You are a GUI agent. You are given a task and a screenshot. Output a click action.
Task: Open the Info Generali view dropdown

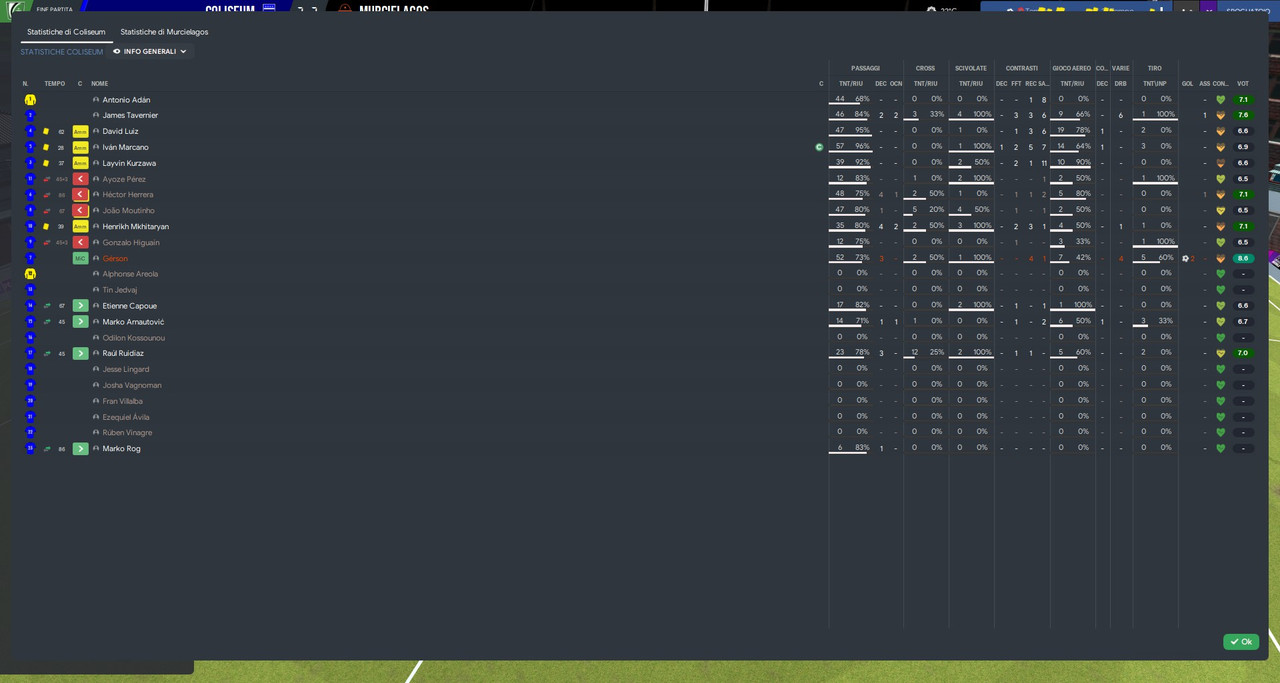click(x=150, y=51)
